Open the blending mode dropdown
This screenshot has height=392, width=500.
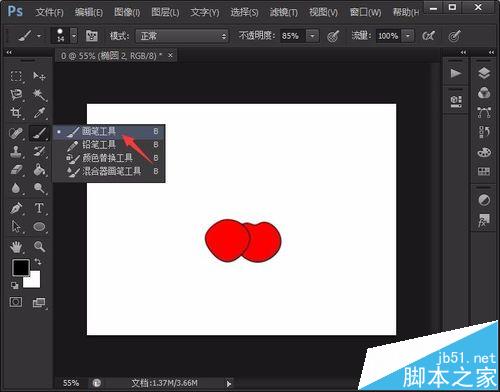point(182,36)
